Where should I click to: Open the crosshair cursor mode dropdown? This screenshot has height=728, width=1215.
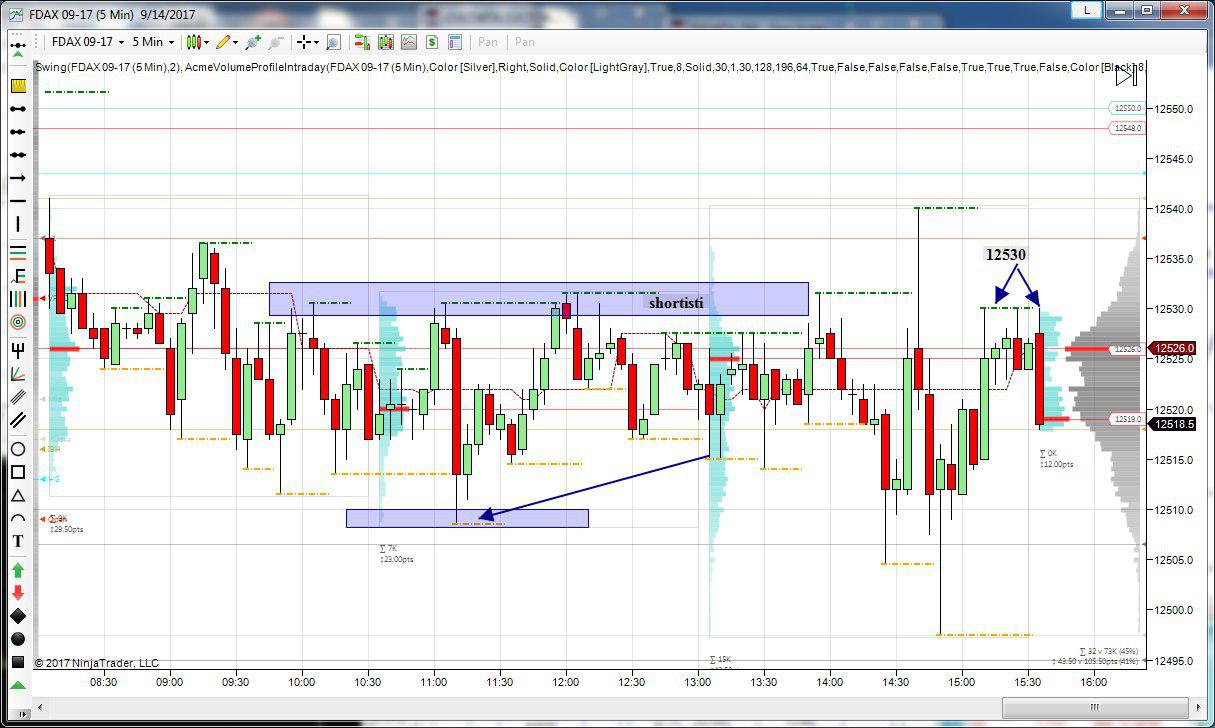pyautogui.click(x=308, y=42)
